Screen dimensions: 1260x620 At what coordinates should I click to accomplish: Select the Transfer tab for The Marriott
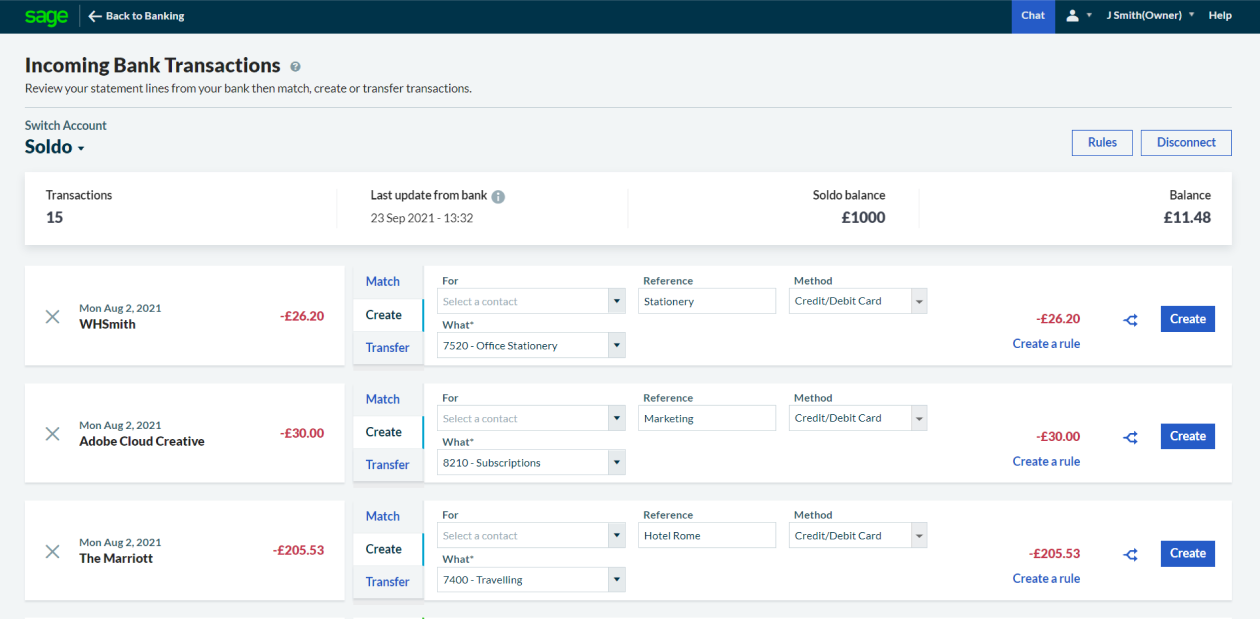(x=388, y=582)
